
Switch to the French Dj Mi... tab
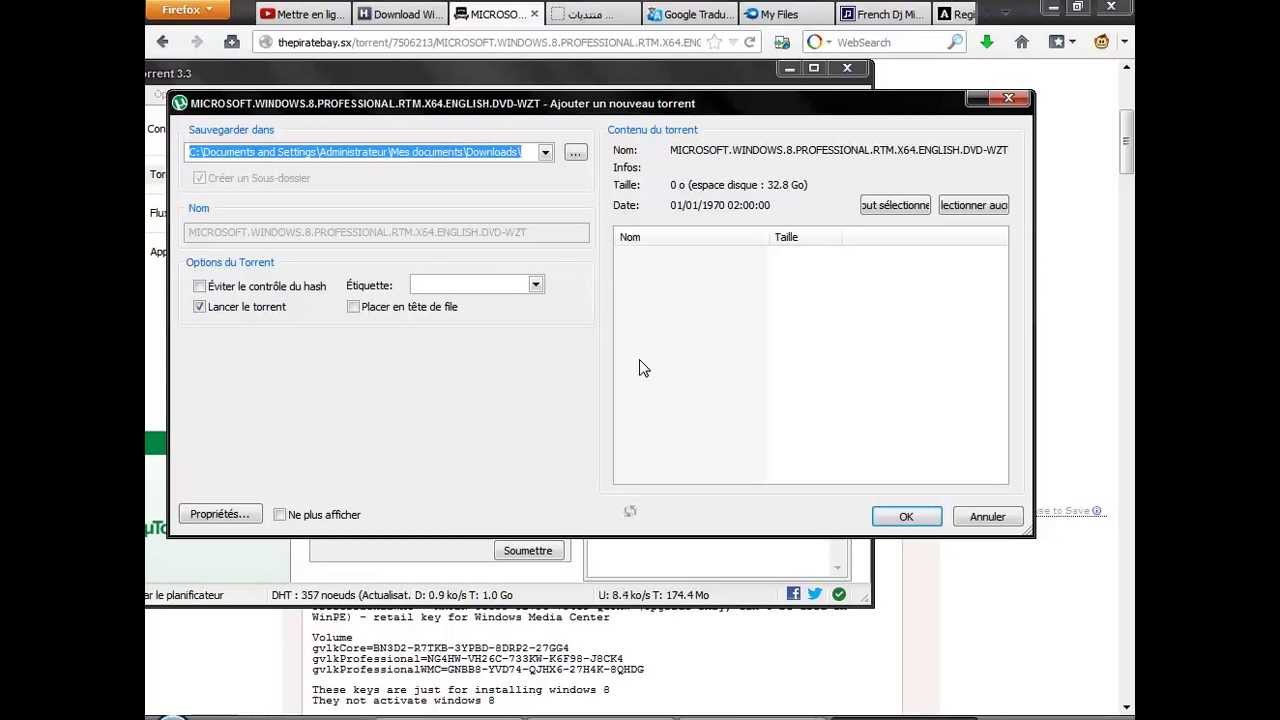click(884, 14)
